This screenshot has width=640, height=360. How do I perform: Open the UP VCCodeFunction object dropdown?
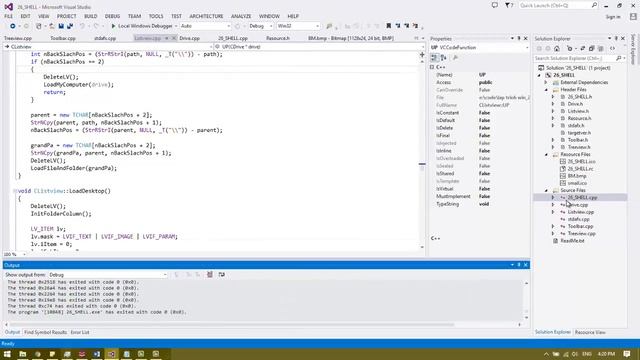coord(480,47)
